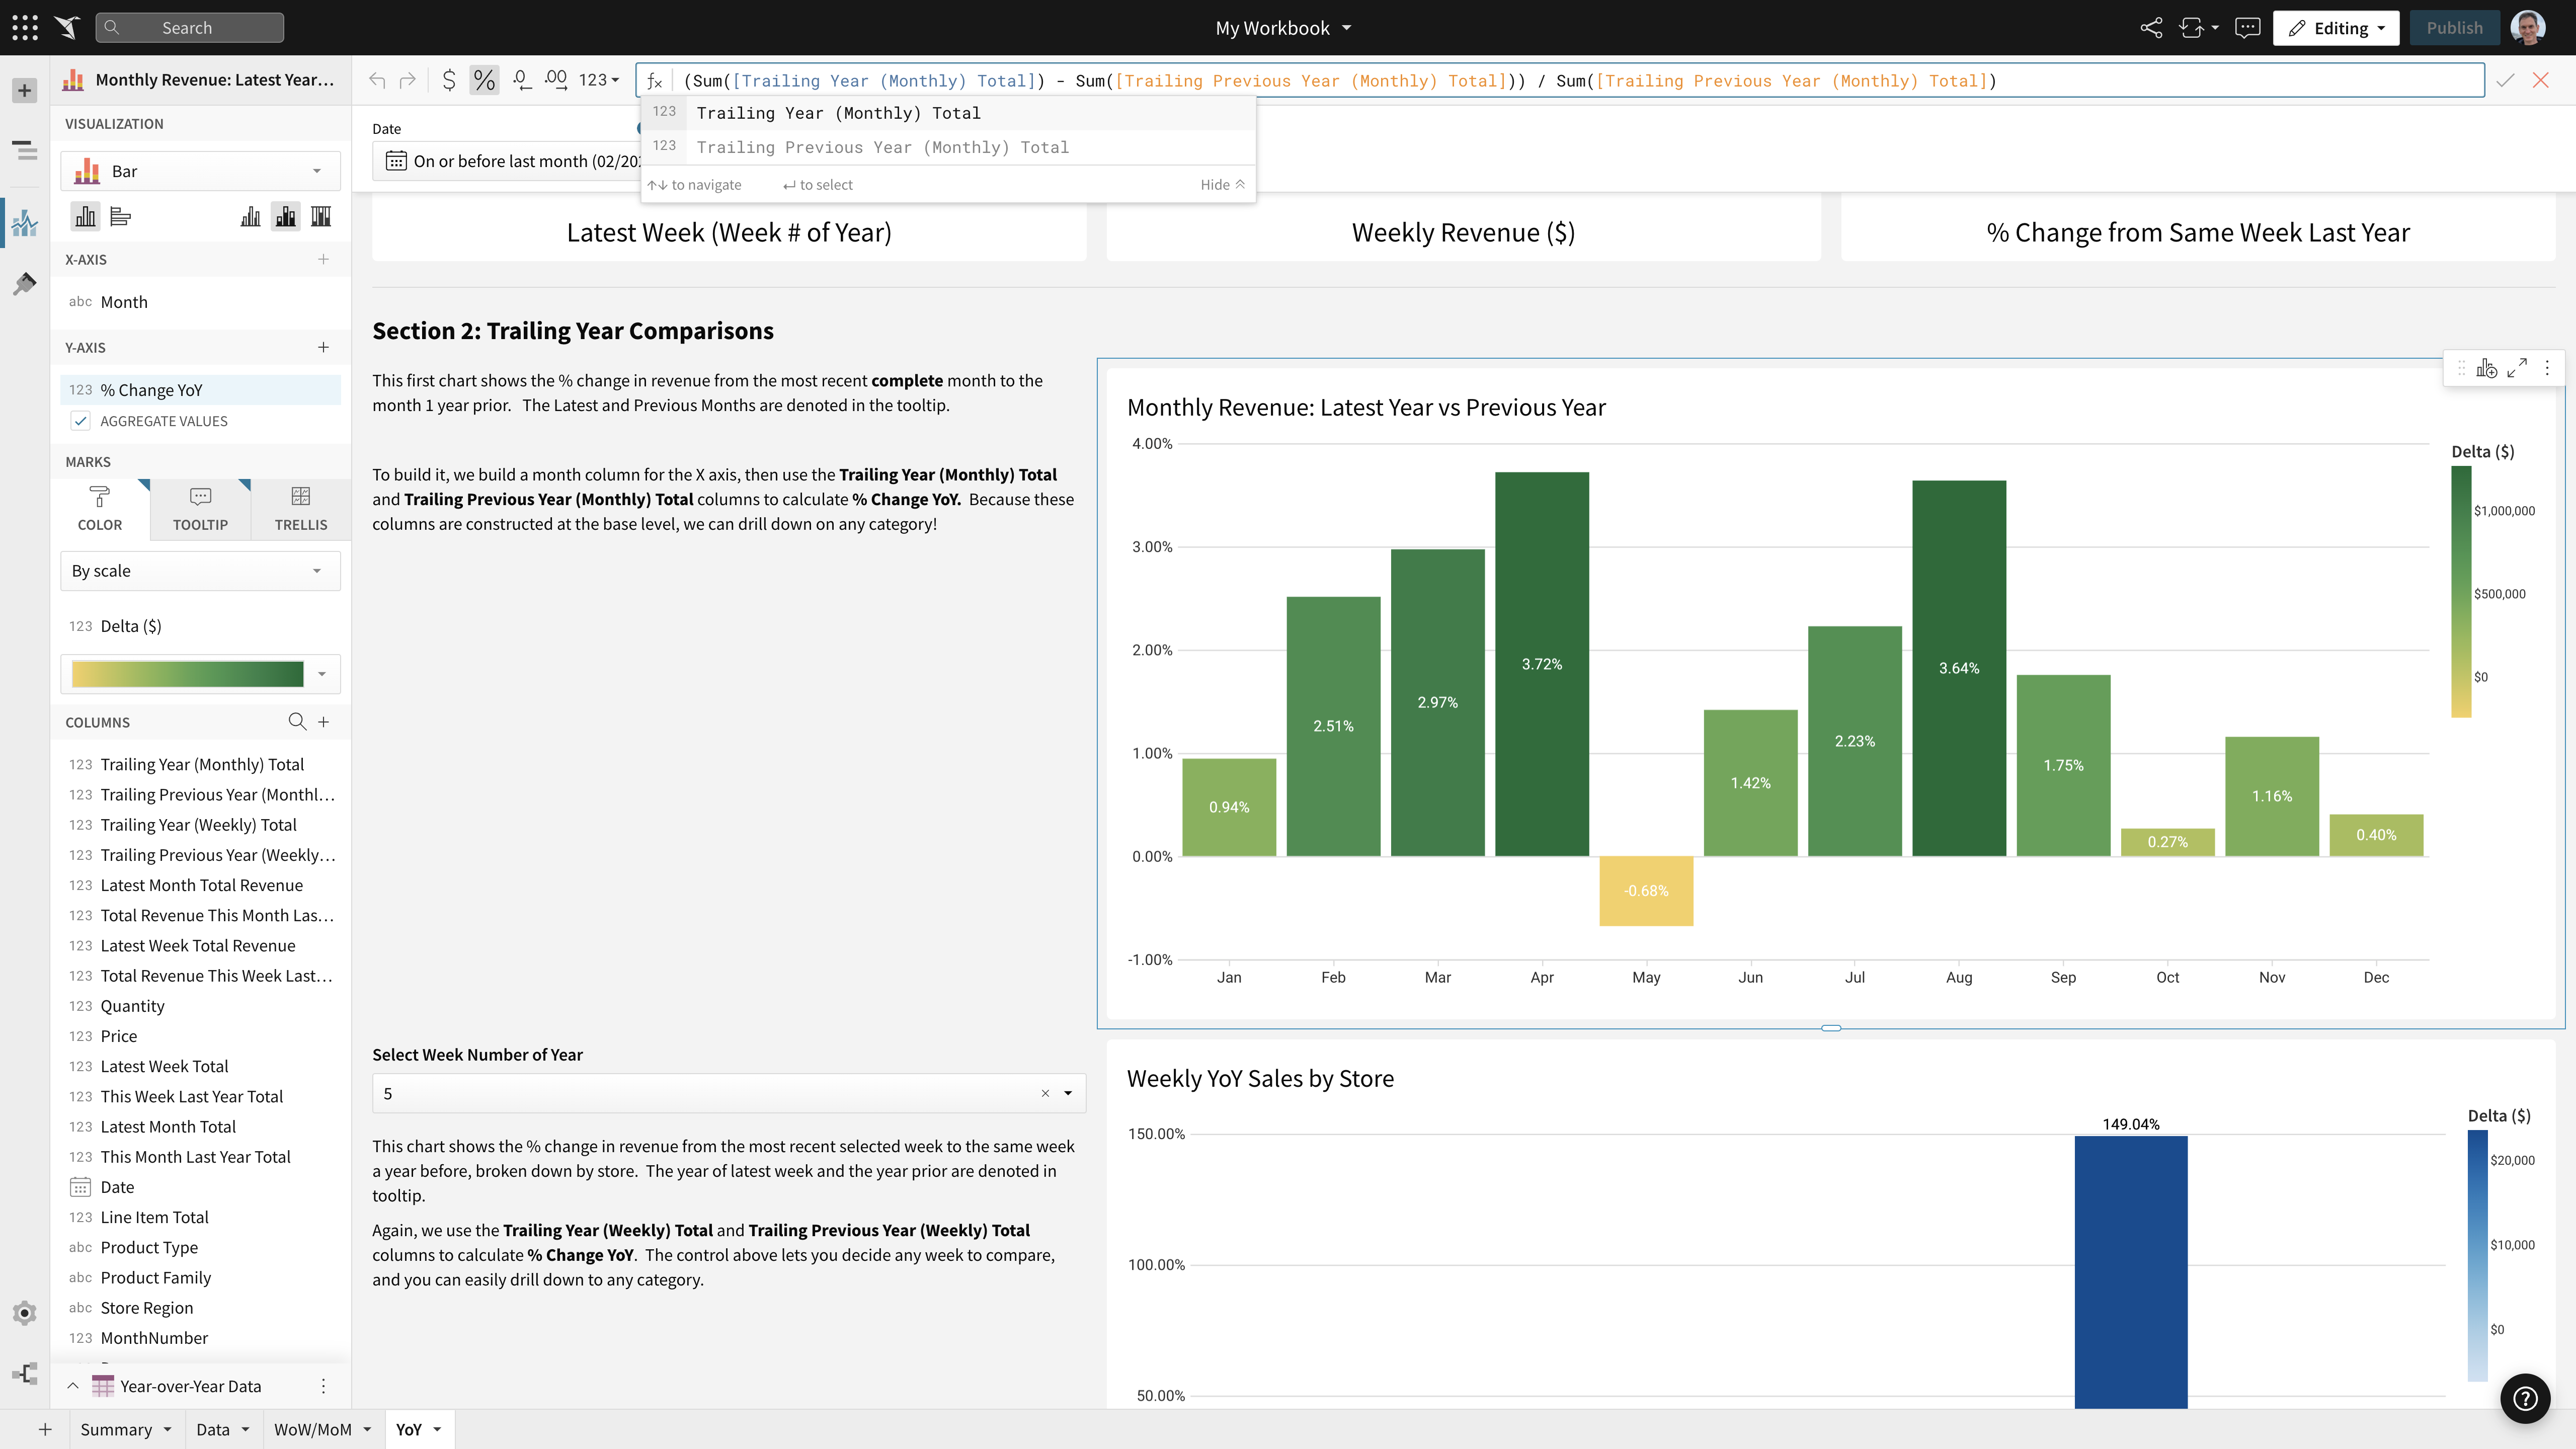Screen dimensions: 2576x1449
Task: Uncheck the Aggregate Values checkbox
Action: pyautogui.click(x=81, y=421)
